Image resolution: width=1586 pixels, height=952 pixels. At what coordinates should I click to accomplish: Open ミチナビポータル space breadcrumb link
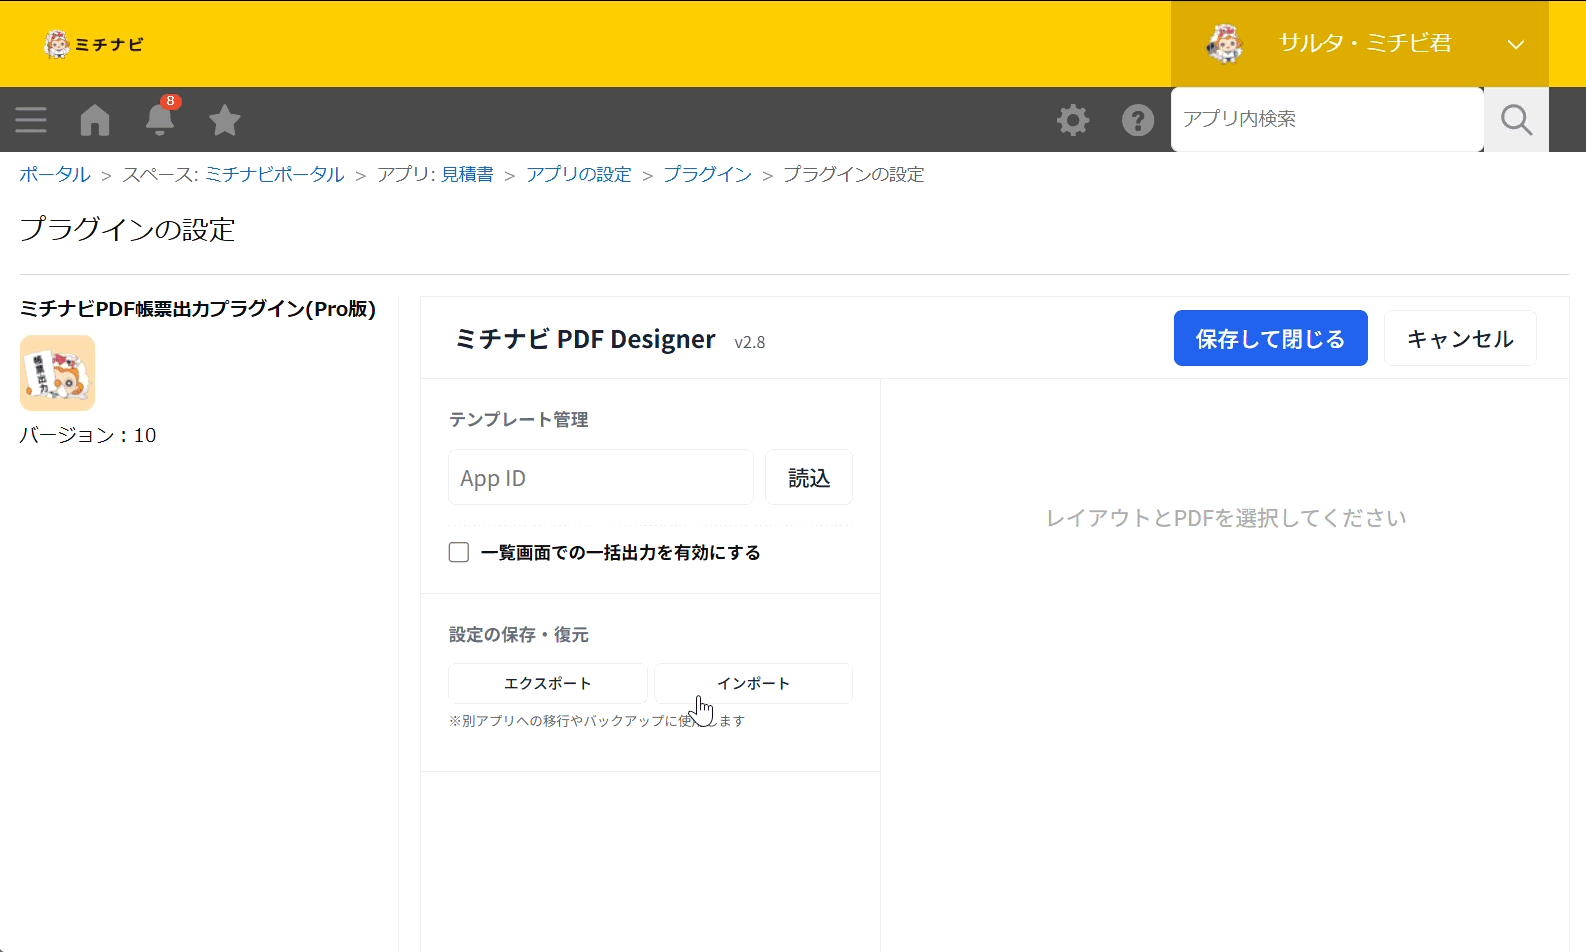[275, 174]
